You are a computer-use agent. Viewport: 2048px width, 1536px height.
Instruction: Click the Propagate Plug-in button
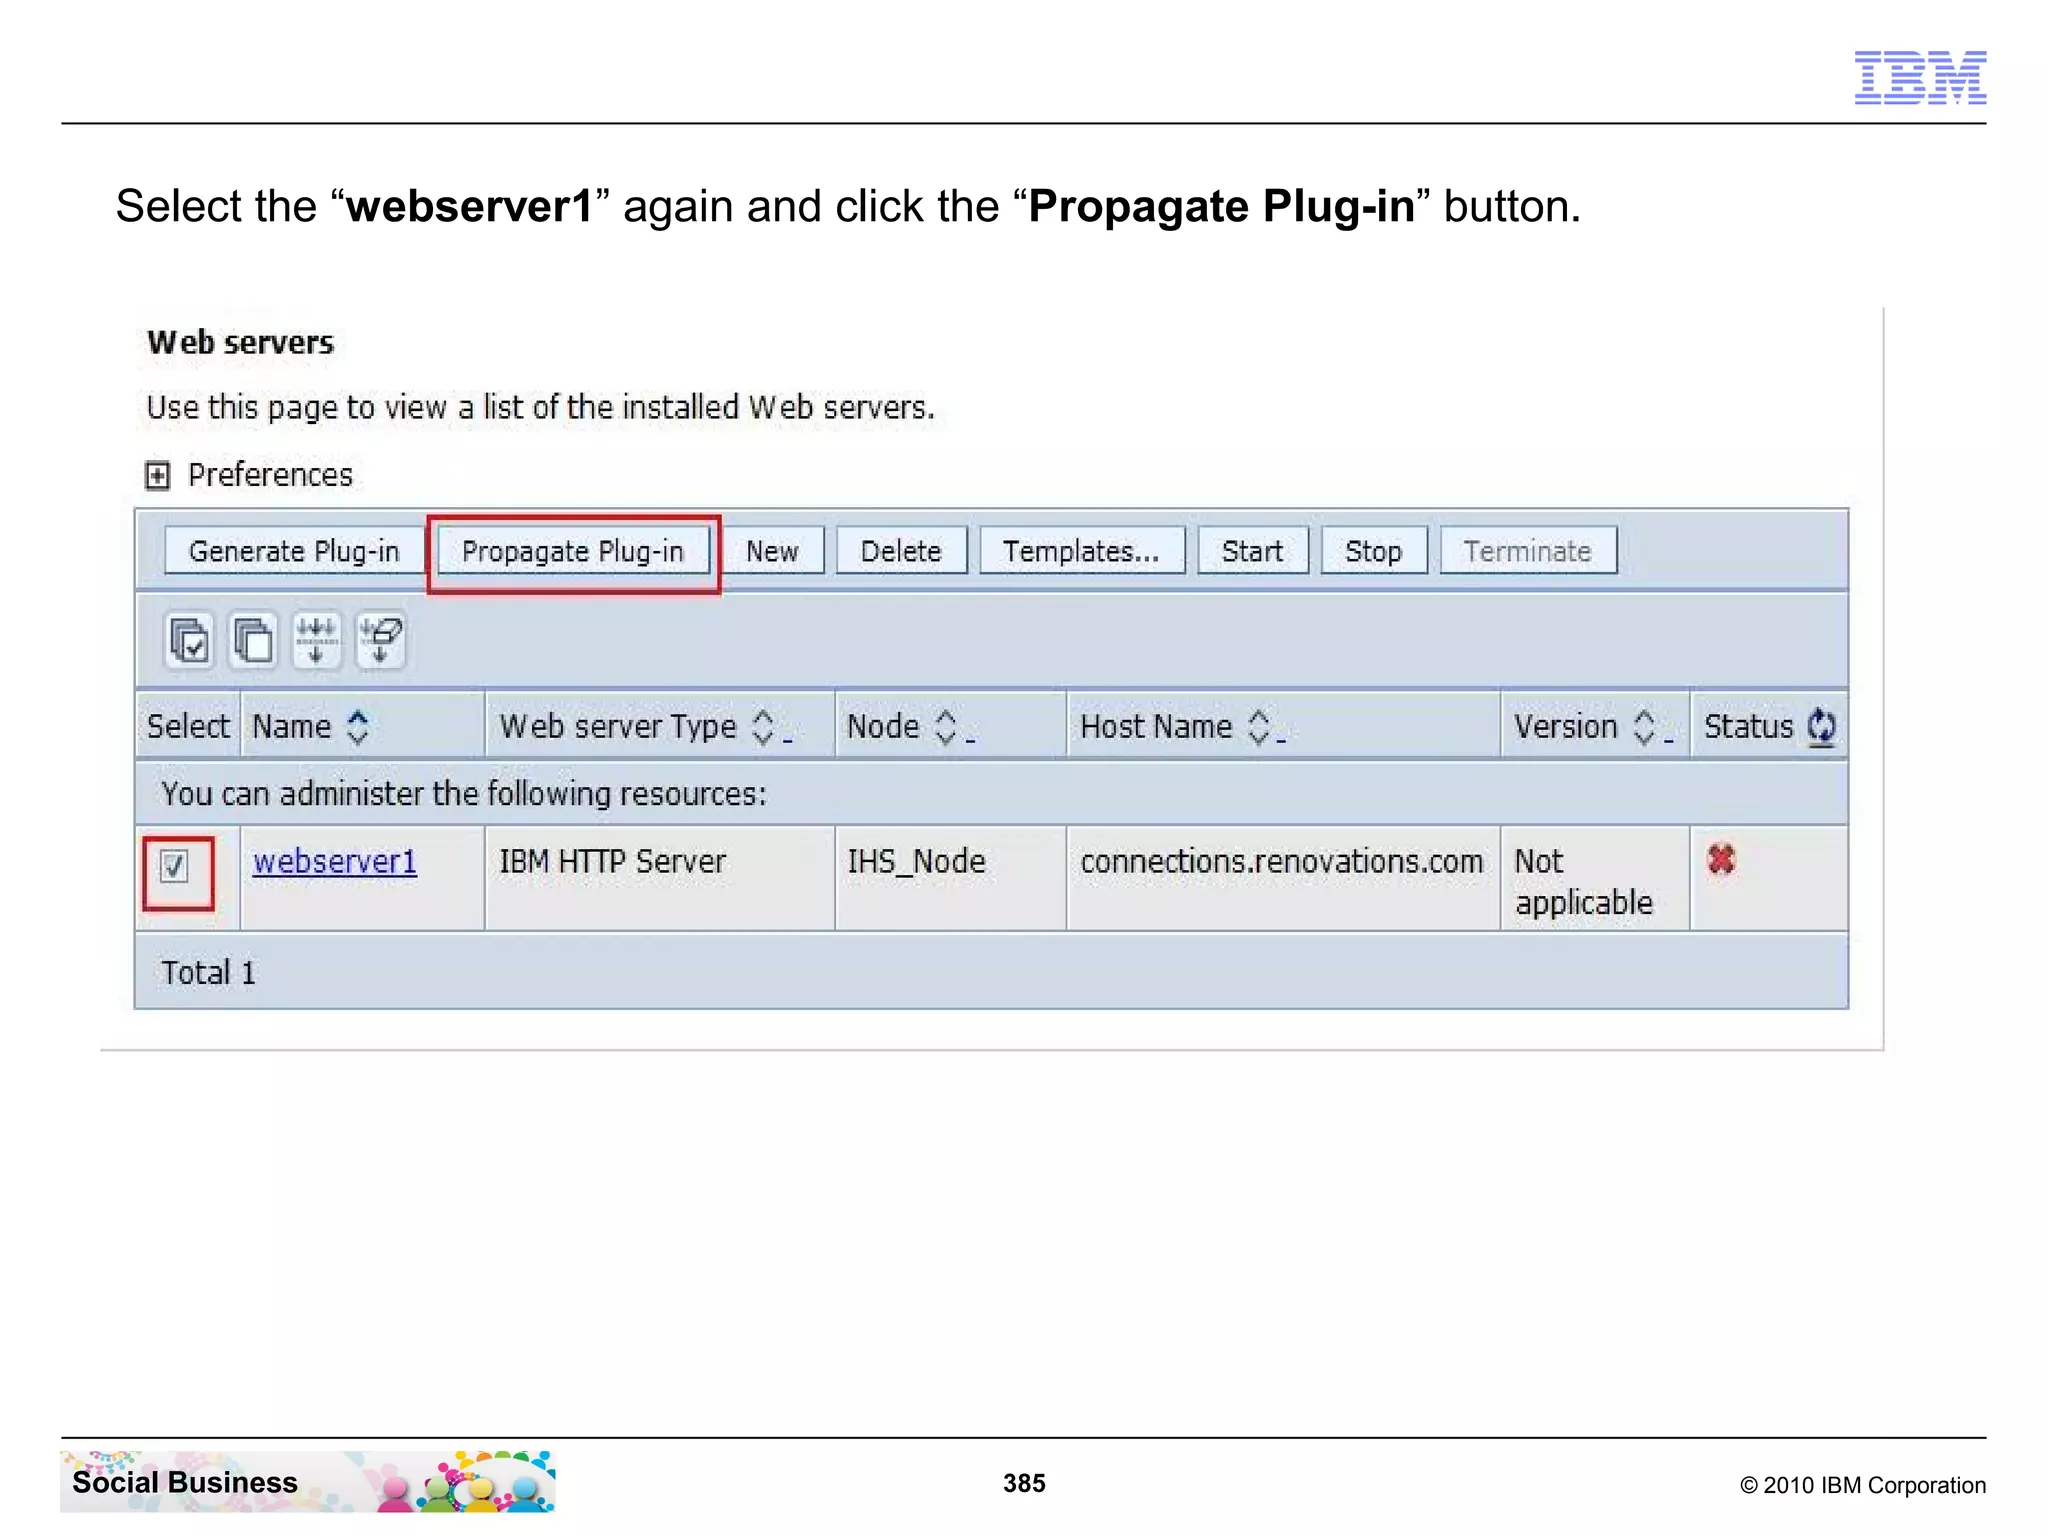pos(573,551)
